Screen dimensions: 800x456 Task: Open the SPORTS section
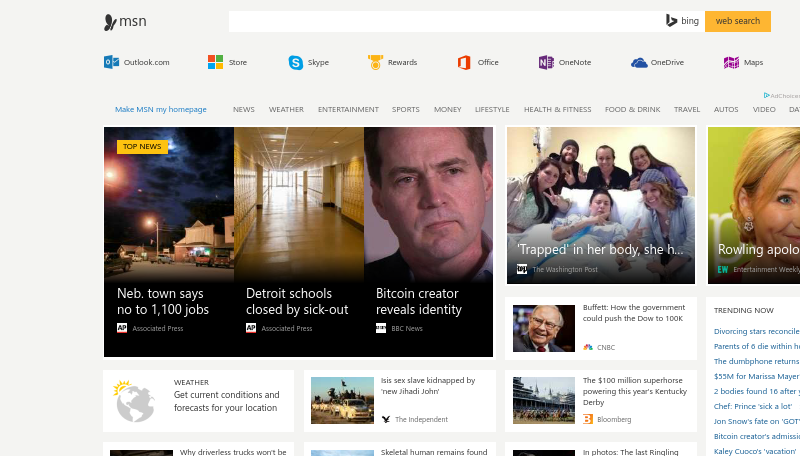click(x=406, y=109)
